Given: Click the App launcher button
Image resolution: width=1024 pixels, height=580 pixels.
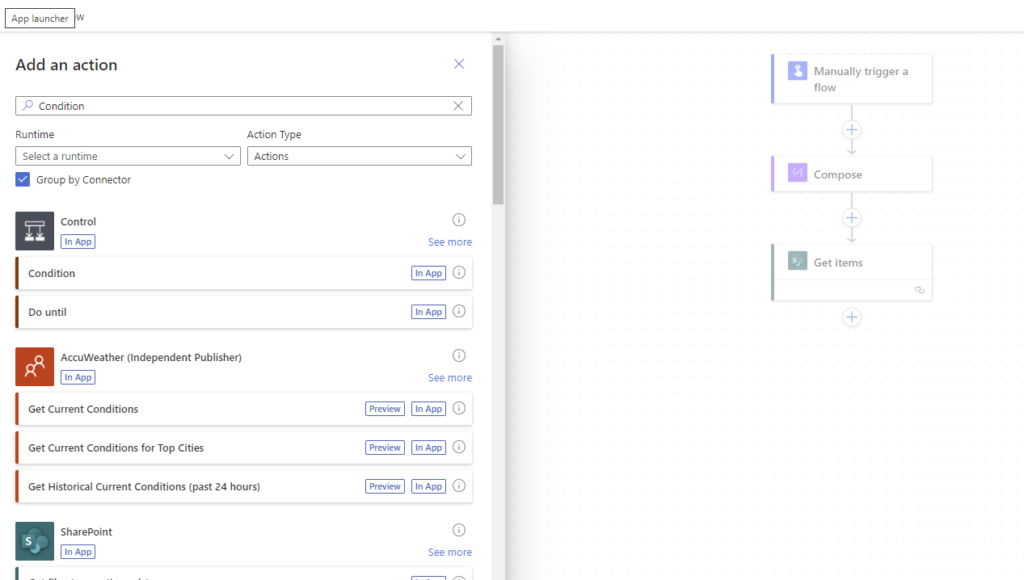Looking at the screenshot, I should pos(40,18).
